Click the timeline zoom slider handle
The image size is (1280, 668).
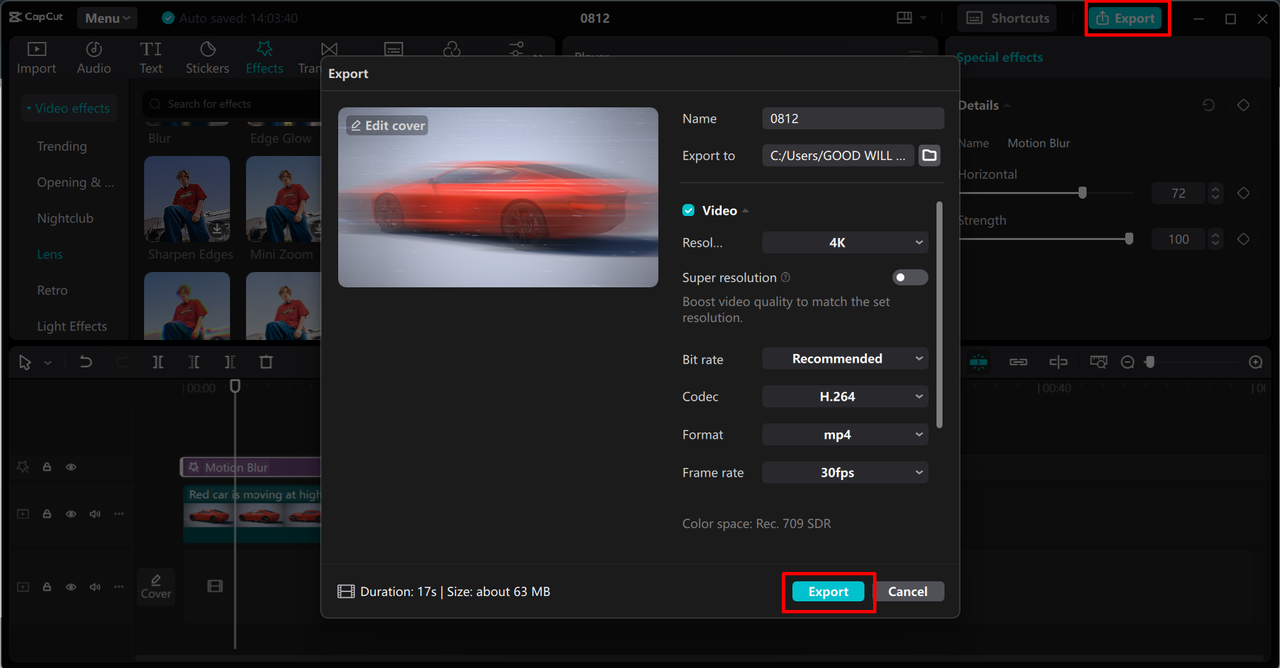1150,361
